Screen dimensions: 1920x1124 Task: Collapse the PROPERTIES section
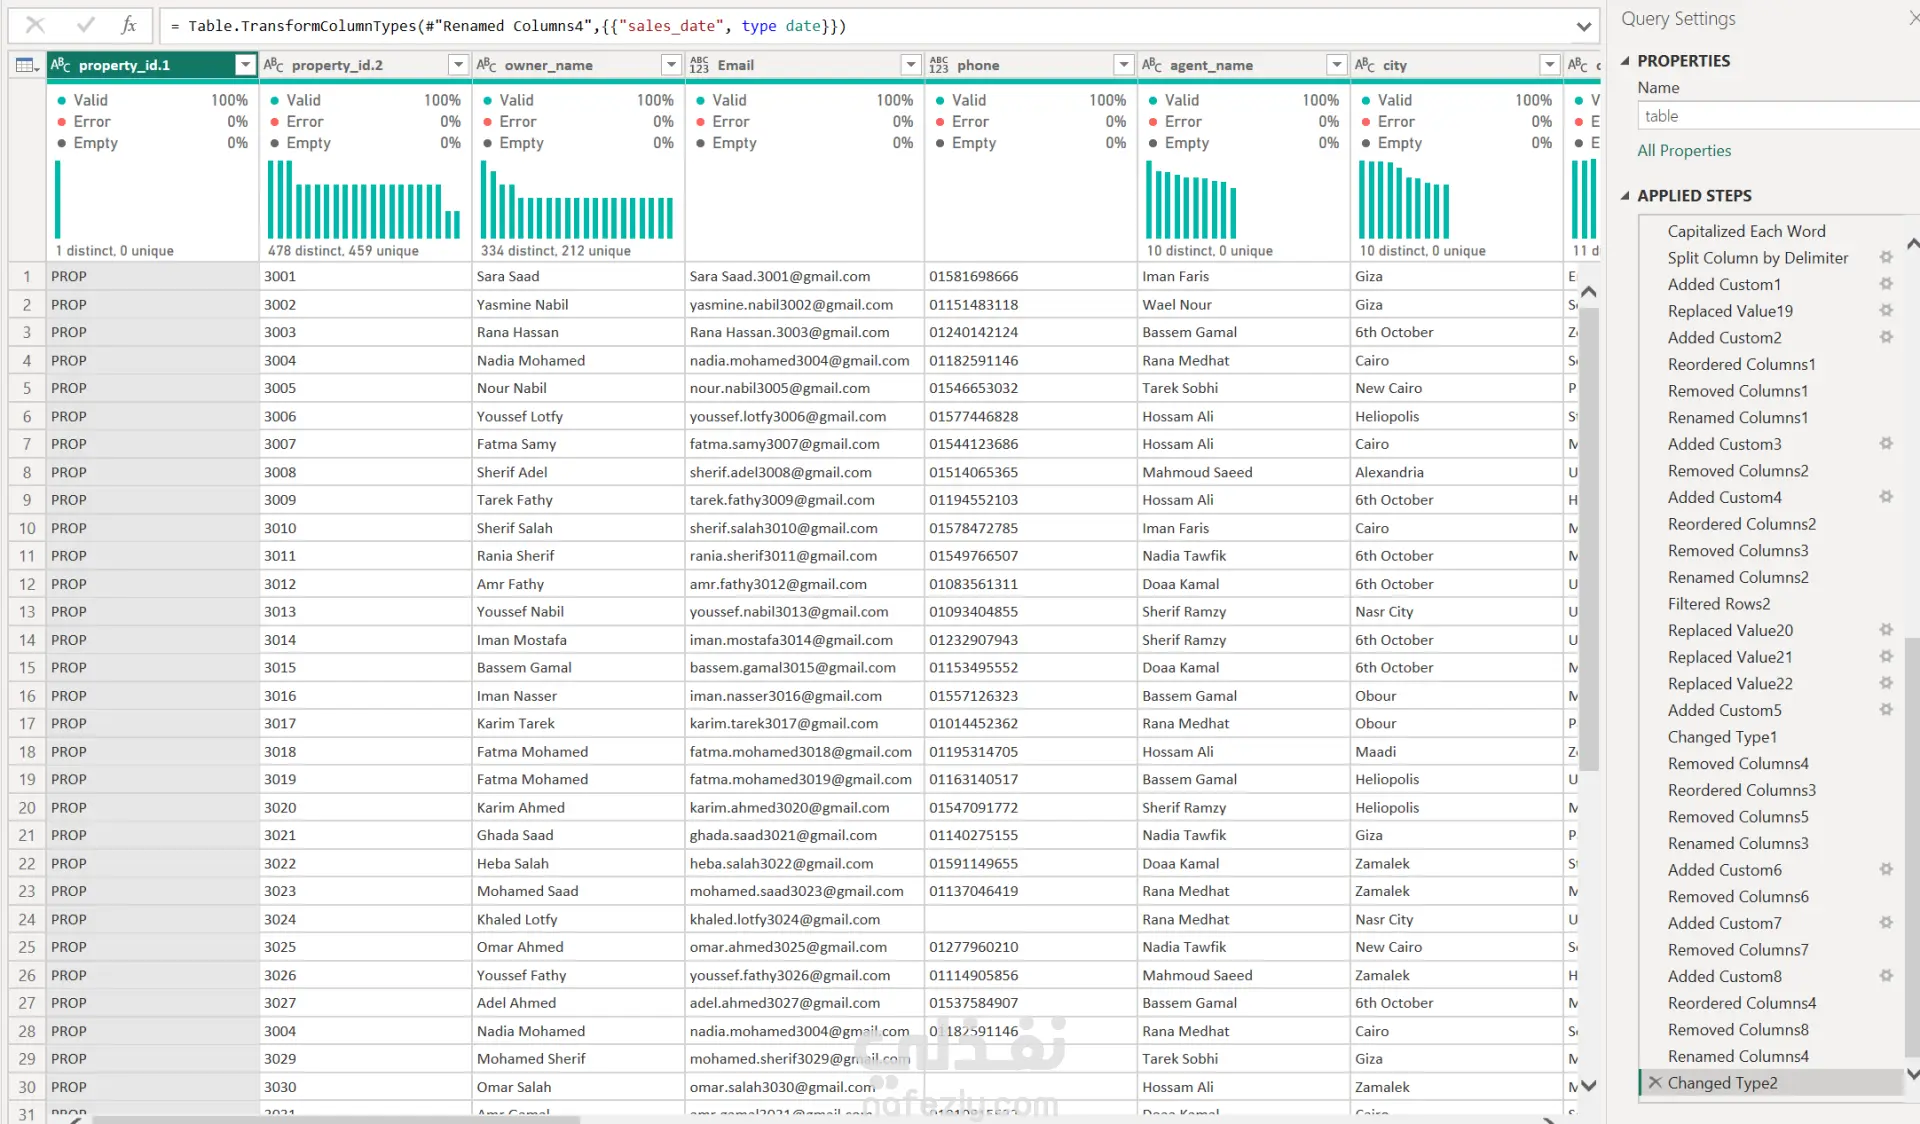pos(1625,61)
